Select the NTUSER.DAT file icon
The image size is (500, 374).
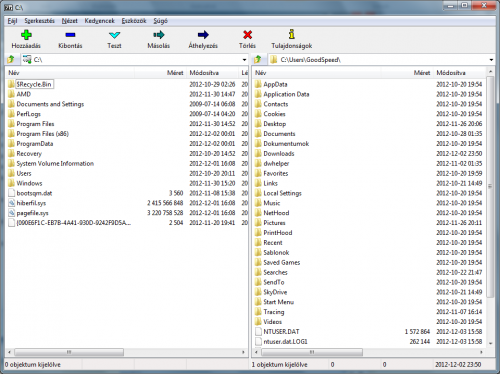[x=258, y=332]
